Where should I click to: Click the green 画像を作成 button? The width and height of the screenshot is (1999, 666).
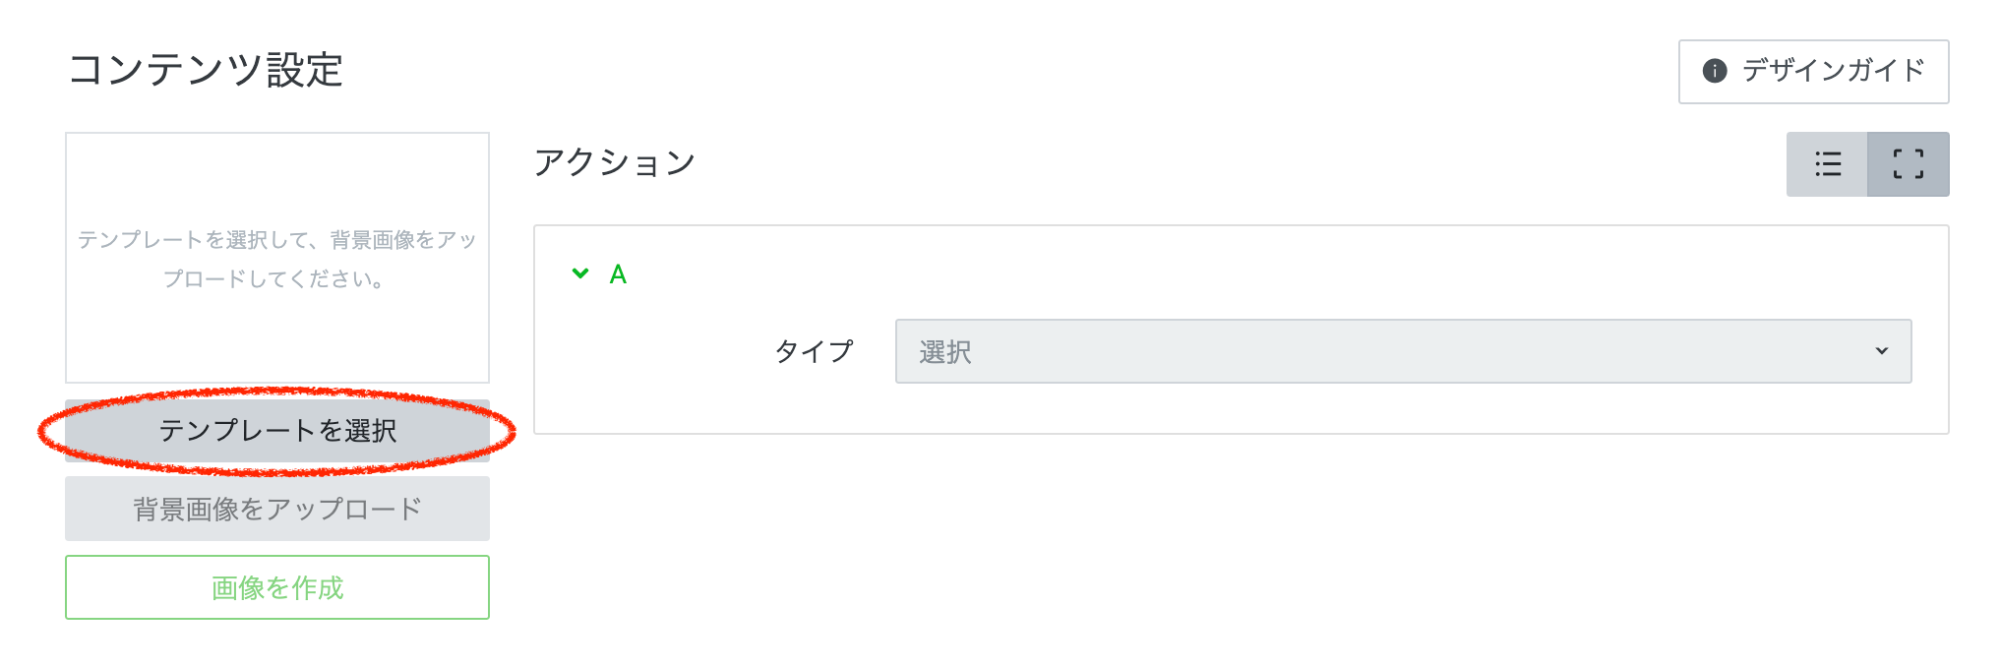277,587
